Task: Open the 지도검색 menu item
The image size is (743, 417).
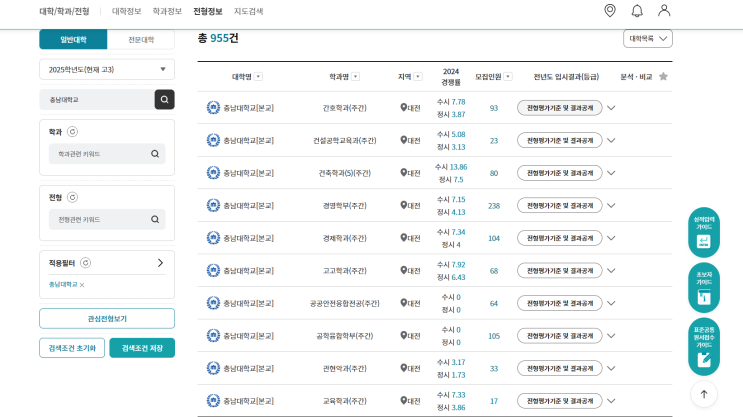Action: [x=249, y=11]
